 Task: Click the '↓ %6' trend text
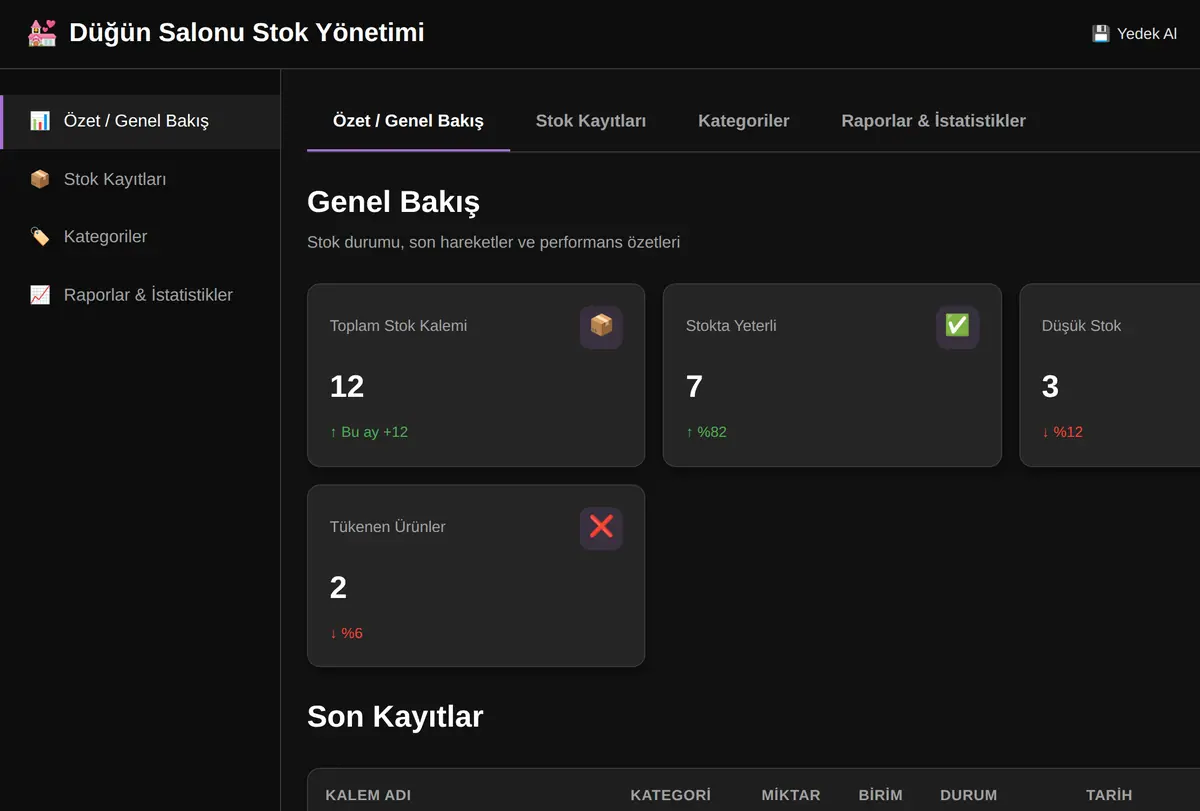[x=346, y=633]
